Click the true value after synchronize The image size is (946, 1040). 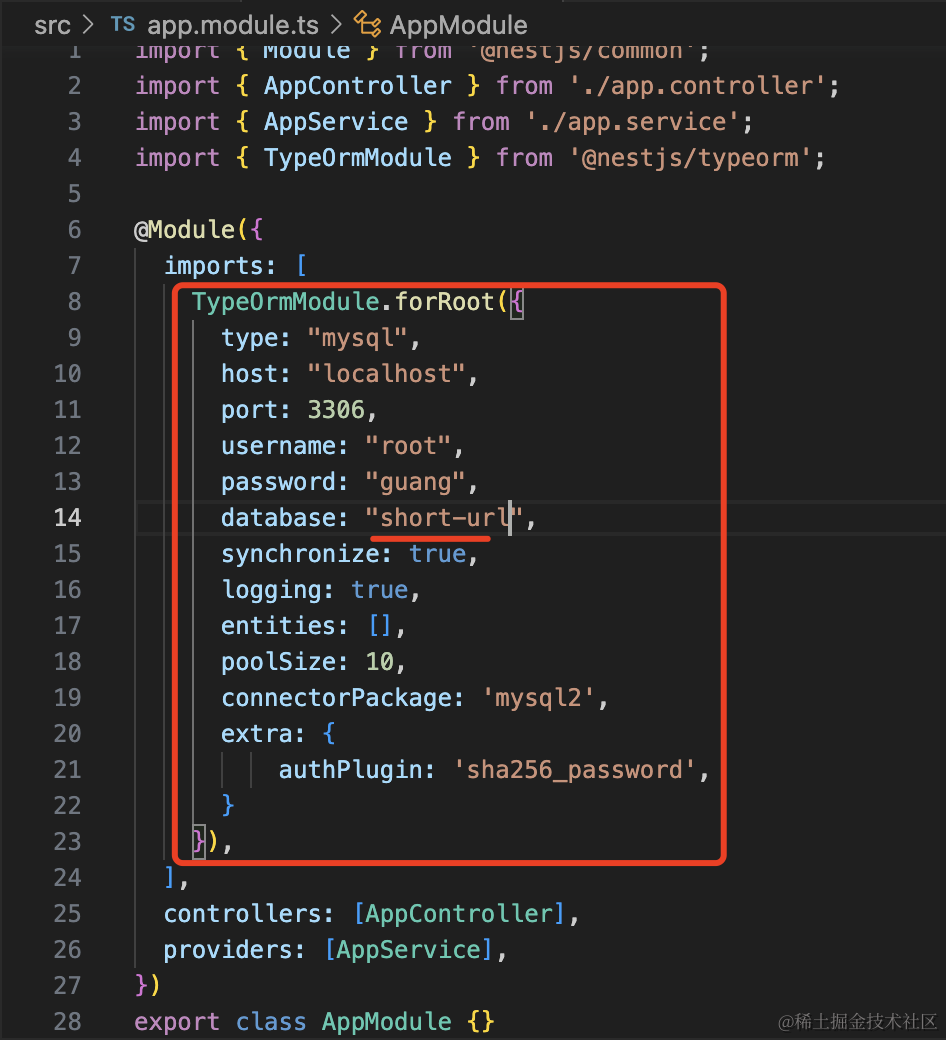click(x=437, y=554)
